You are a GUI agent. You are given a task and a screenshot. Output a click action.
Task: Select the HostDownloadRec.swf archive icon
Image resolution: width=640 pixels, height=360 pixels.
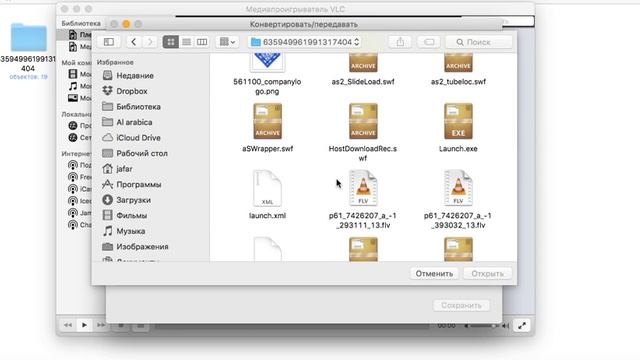coord(363,121)
